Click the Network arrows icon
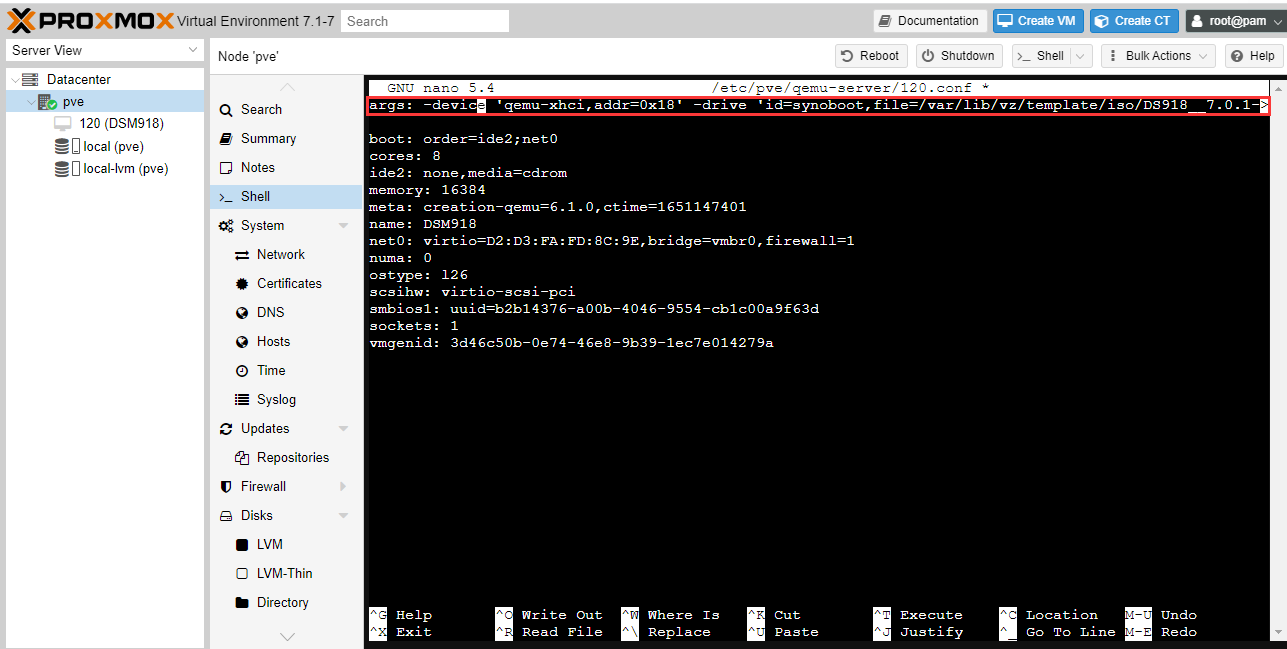1287x649 pixels. click(241, 255)
